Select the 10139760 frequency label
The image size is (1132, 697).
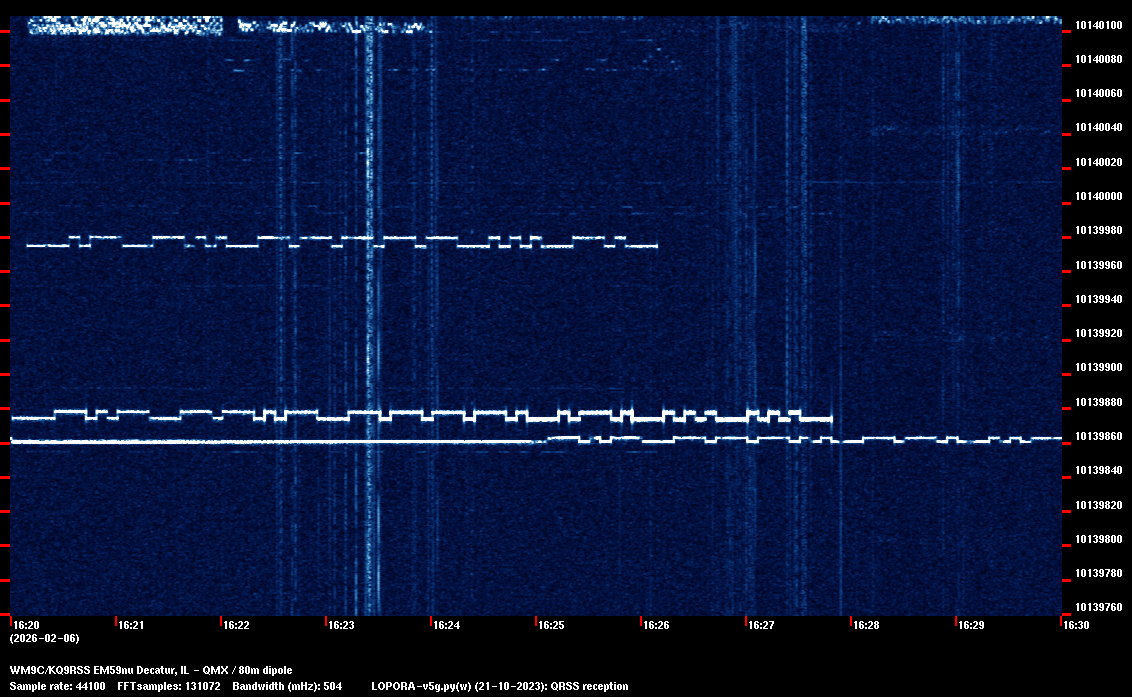(1098, 608)
